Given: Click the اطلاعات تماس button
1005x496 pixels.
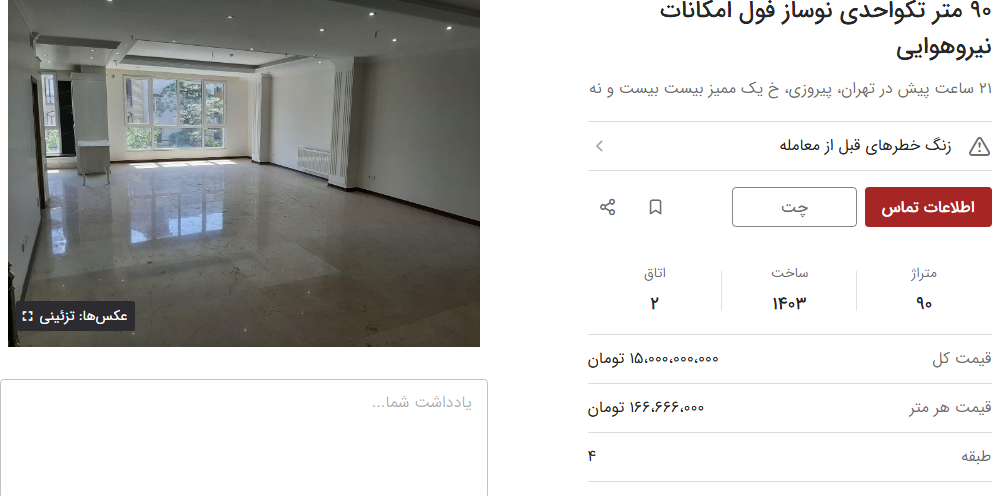Looking at the screenshot, I should click(928, 207).
